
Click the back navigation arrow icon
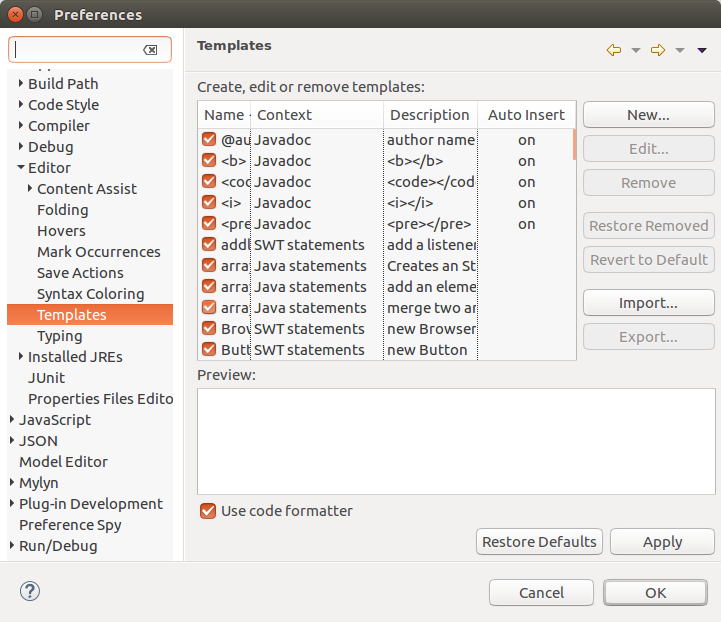pyautogui.click(x=614, y=50)
